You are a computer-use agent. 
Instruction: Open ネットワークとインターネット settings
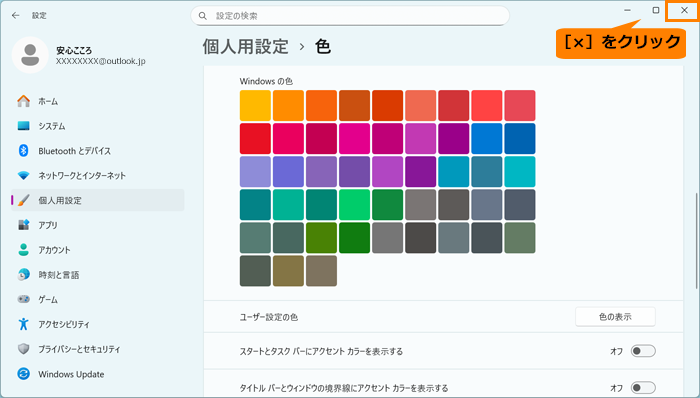[82, 176]
